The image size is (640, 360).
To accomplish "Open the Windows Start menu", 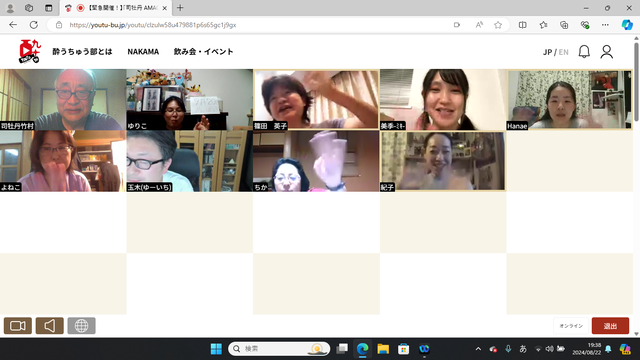I will [216, 349].
